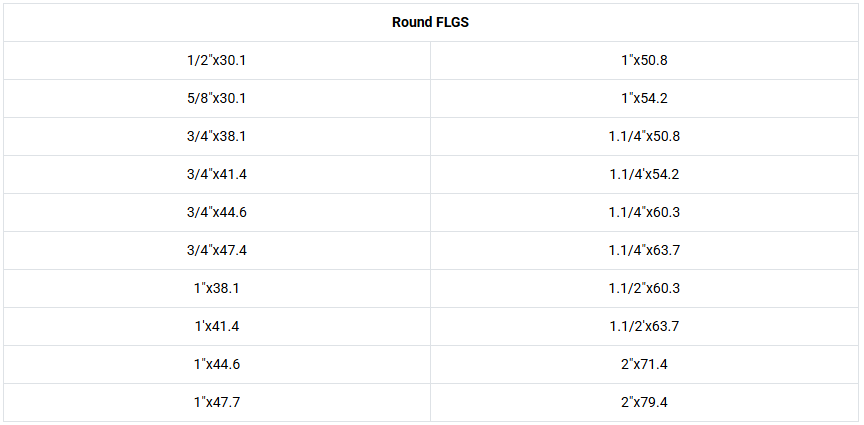Click the 1"x47.7 cell
This screenshot has height=425, width=864.
(217, 402)
